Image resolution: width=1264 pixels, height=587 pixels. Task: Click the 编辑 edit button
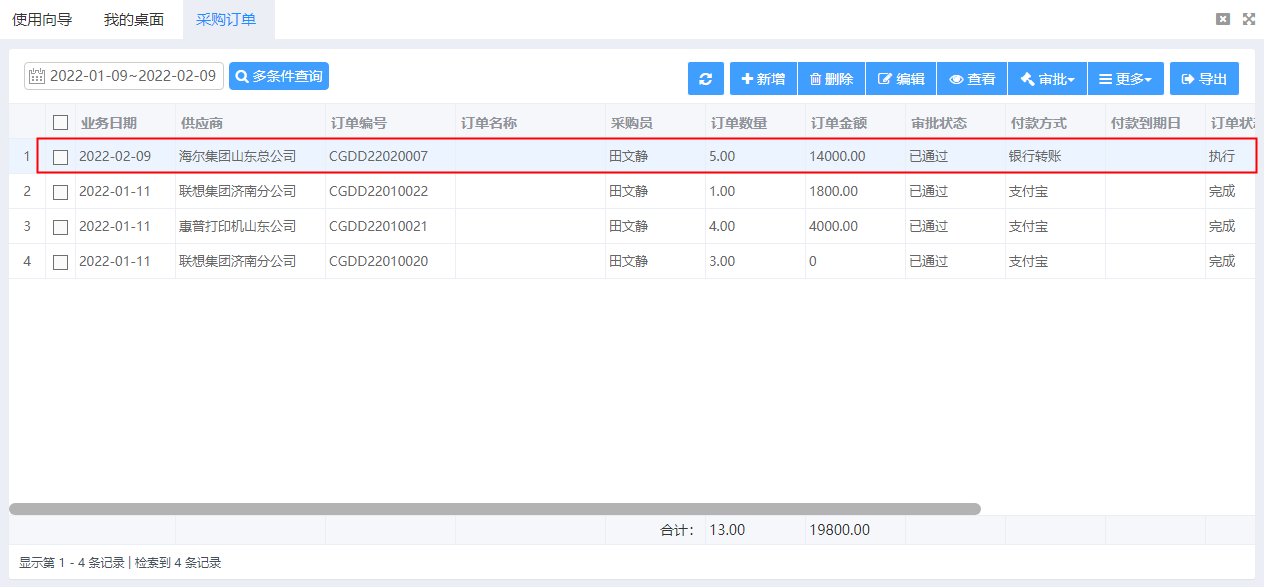(901, 79)
